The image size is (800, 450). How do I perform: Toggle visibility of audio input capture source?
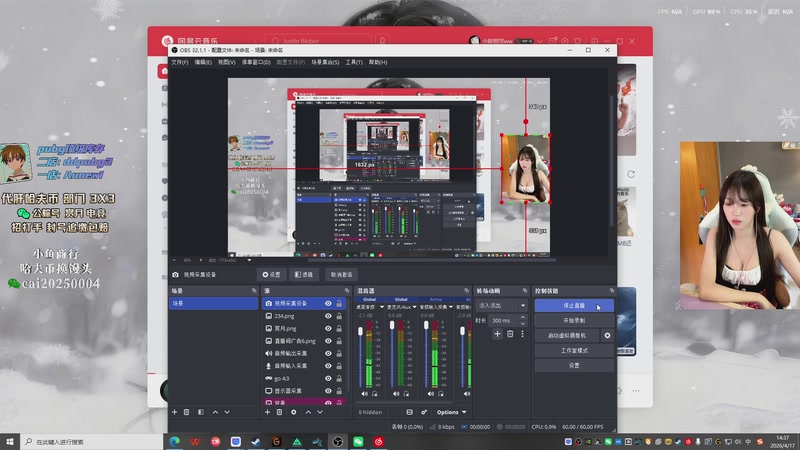(x=328, y=366)
